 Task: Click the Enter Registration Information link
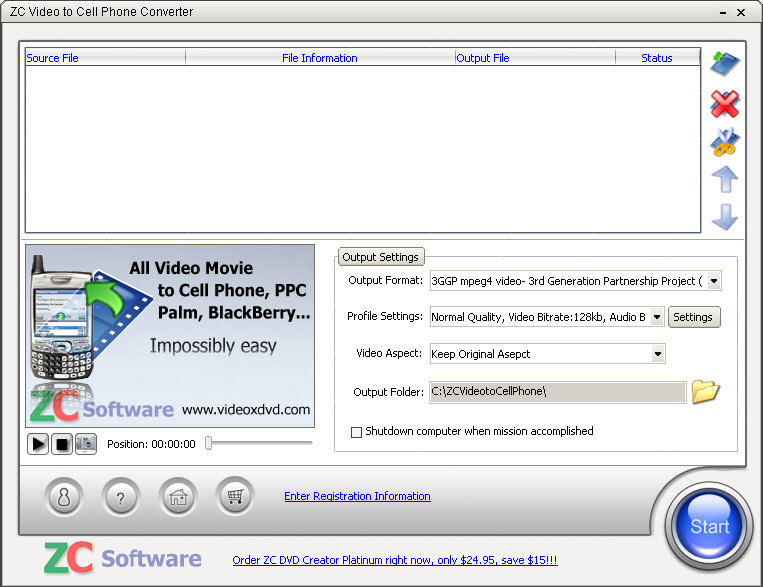(357, 496)
